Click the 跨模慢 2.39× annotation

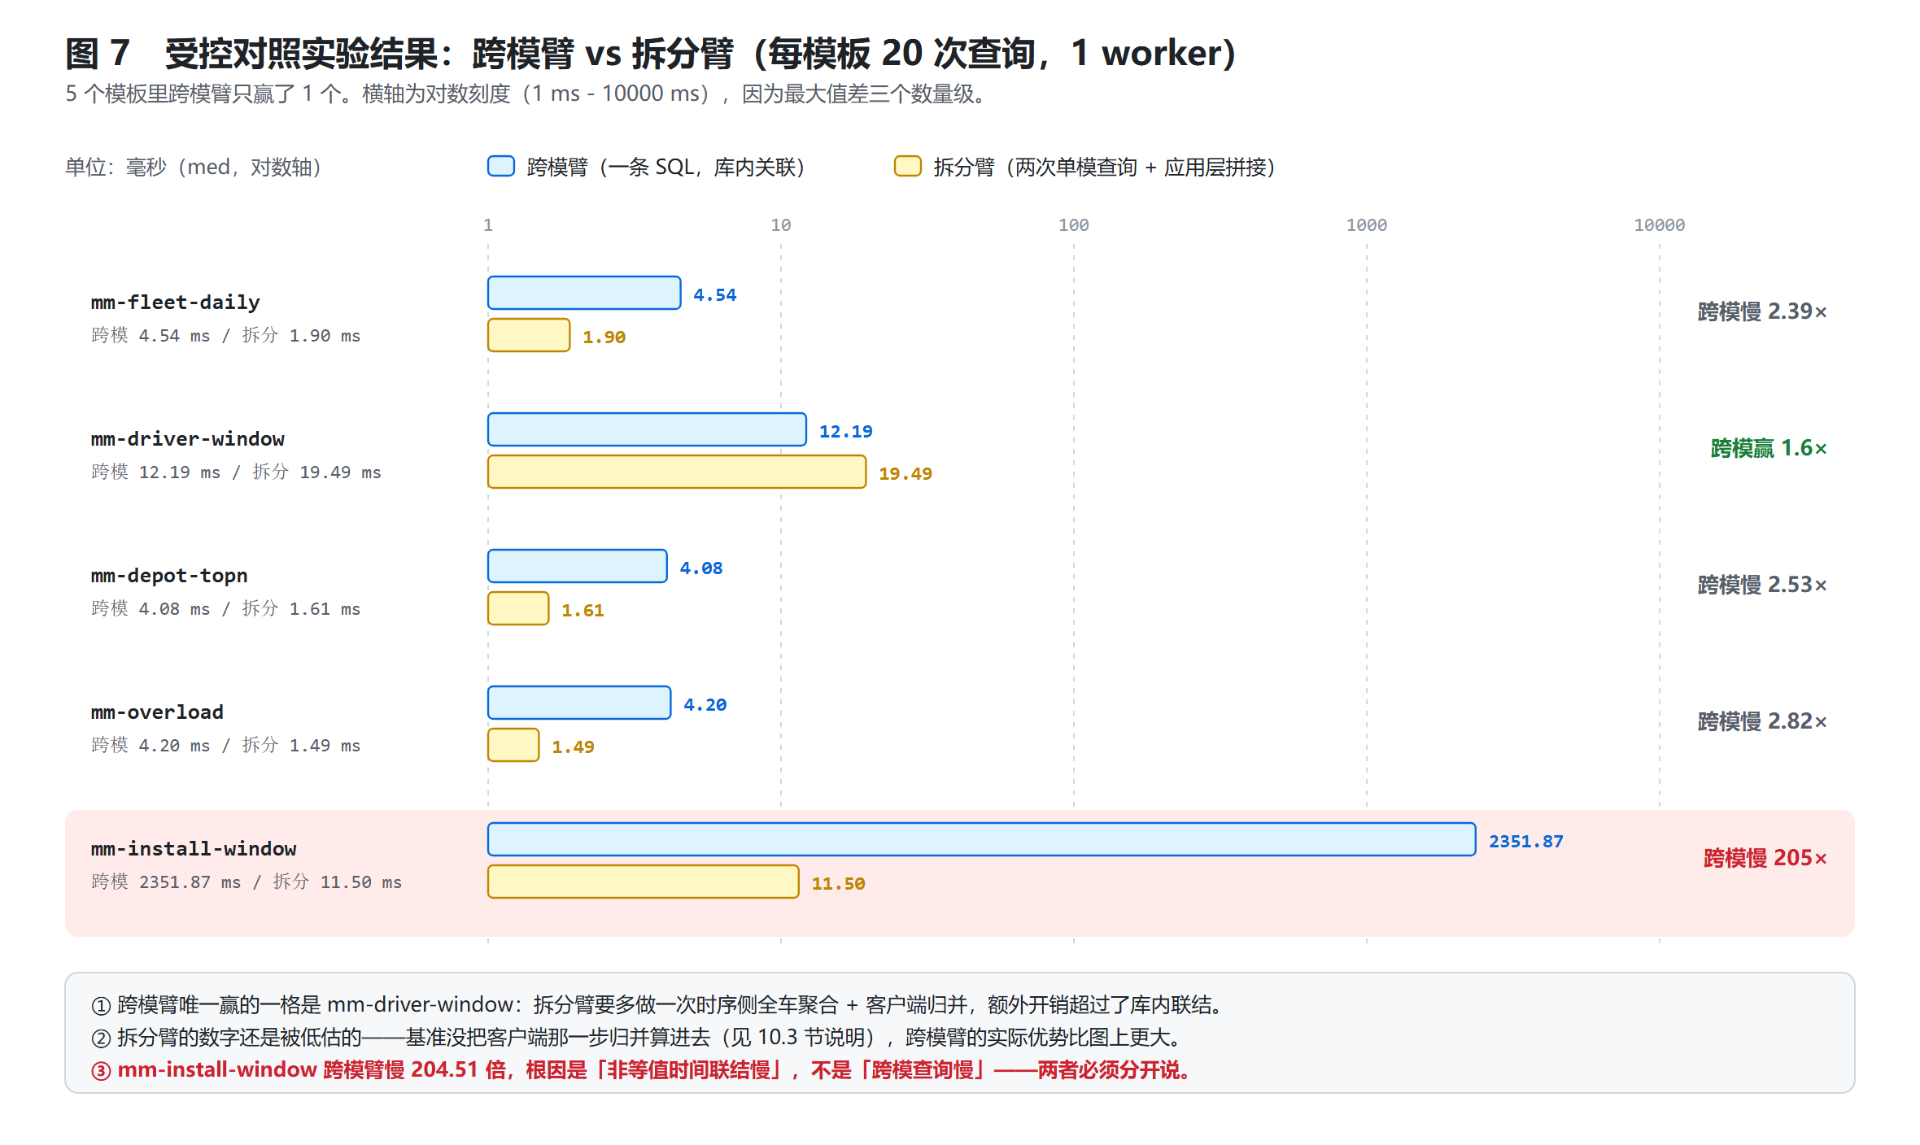(x=1762, y=312)
